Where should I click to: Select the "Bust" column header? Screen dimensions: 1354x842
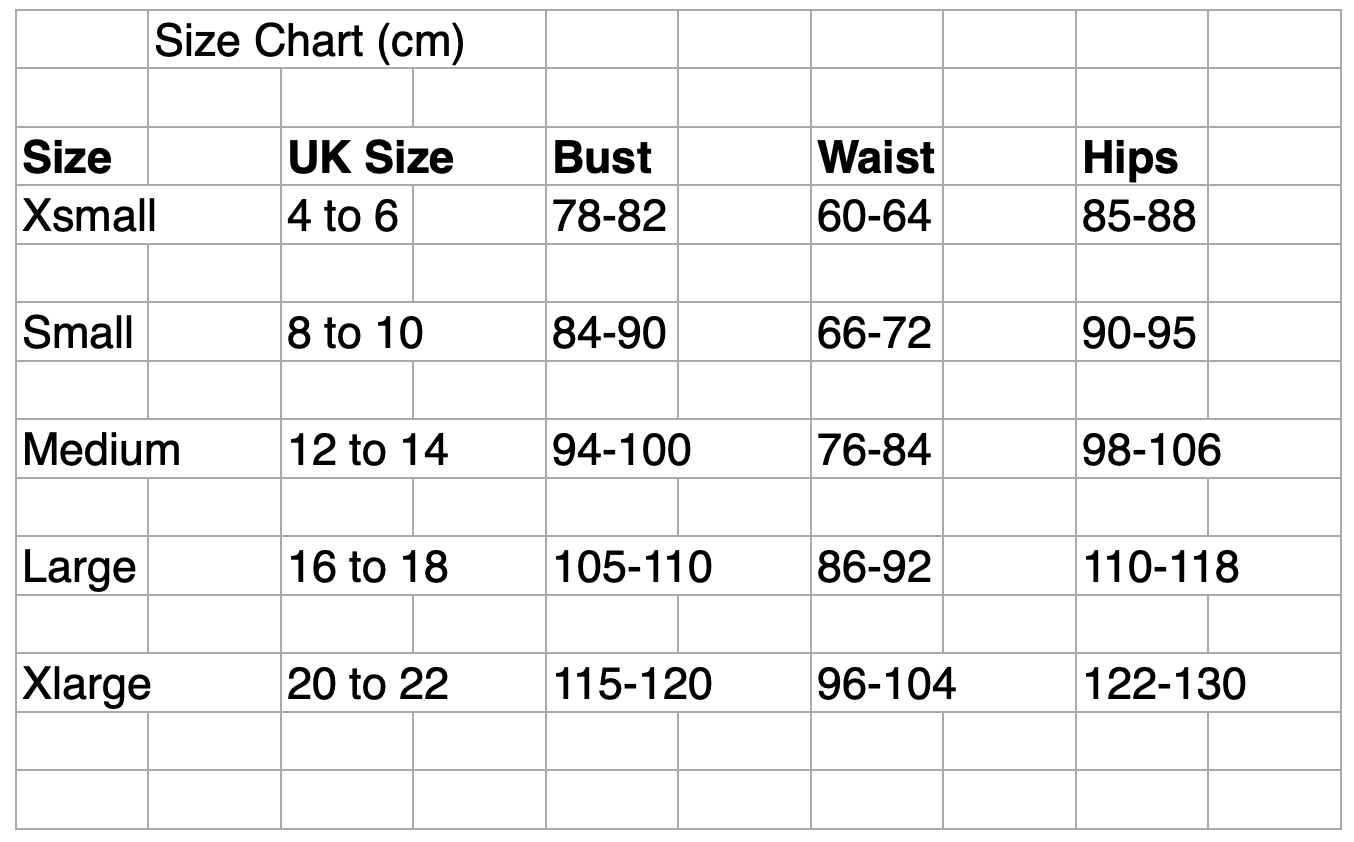602,158
